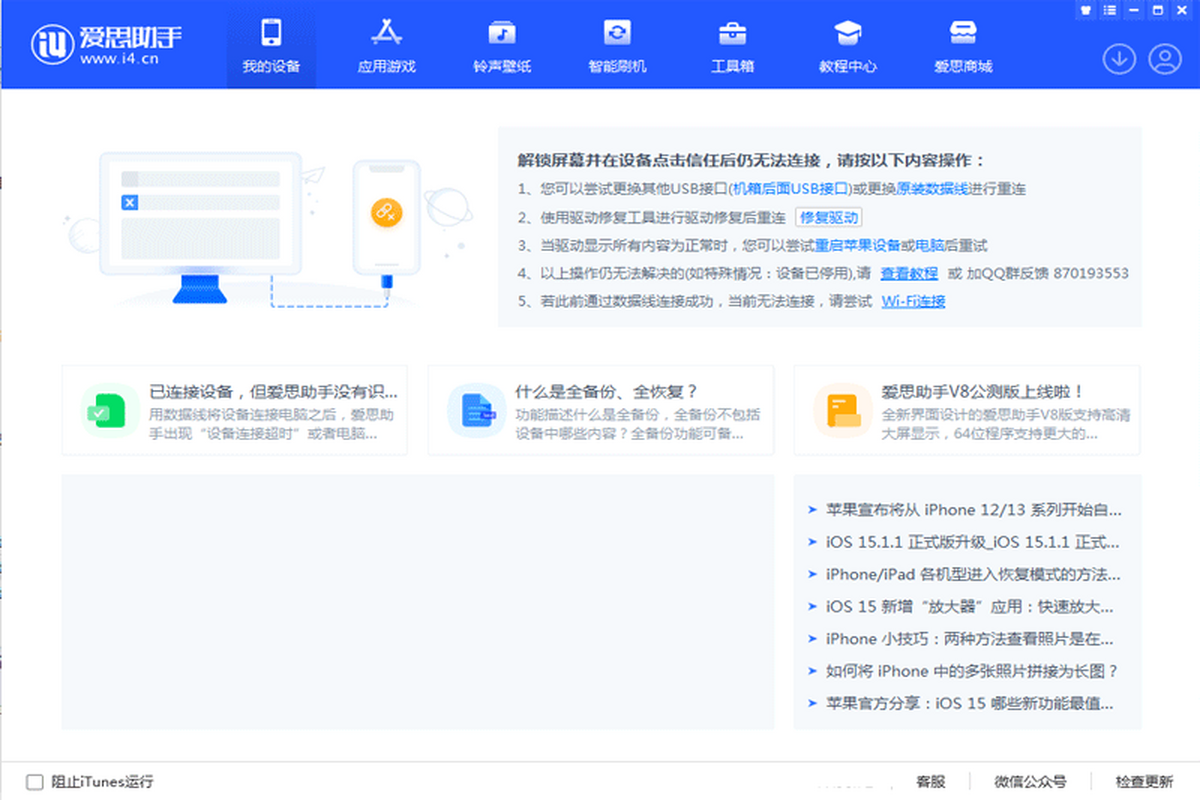
Task: Visit the 爱思商城 store
Action: tap(963, 46)
